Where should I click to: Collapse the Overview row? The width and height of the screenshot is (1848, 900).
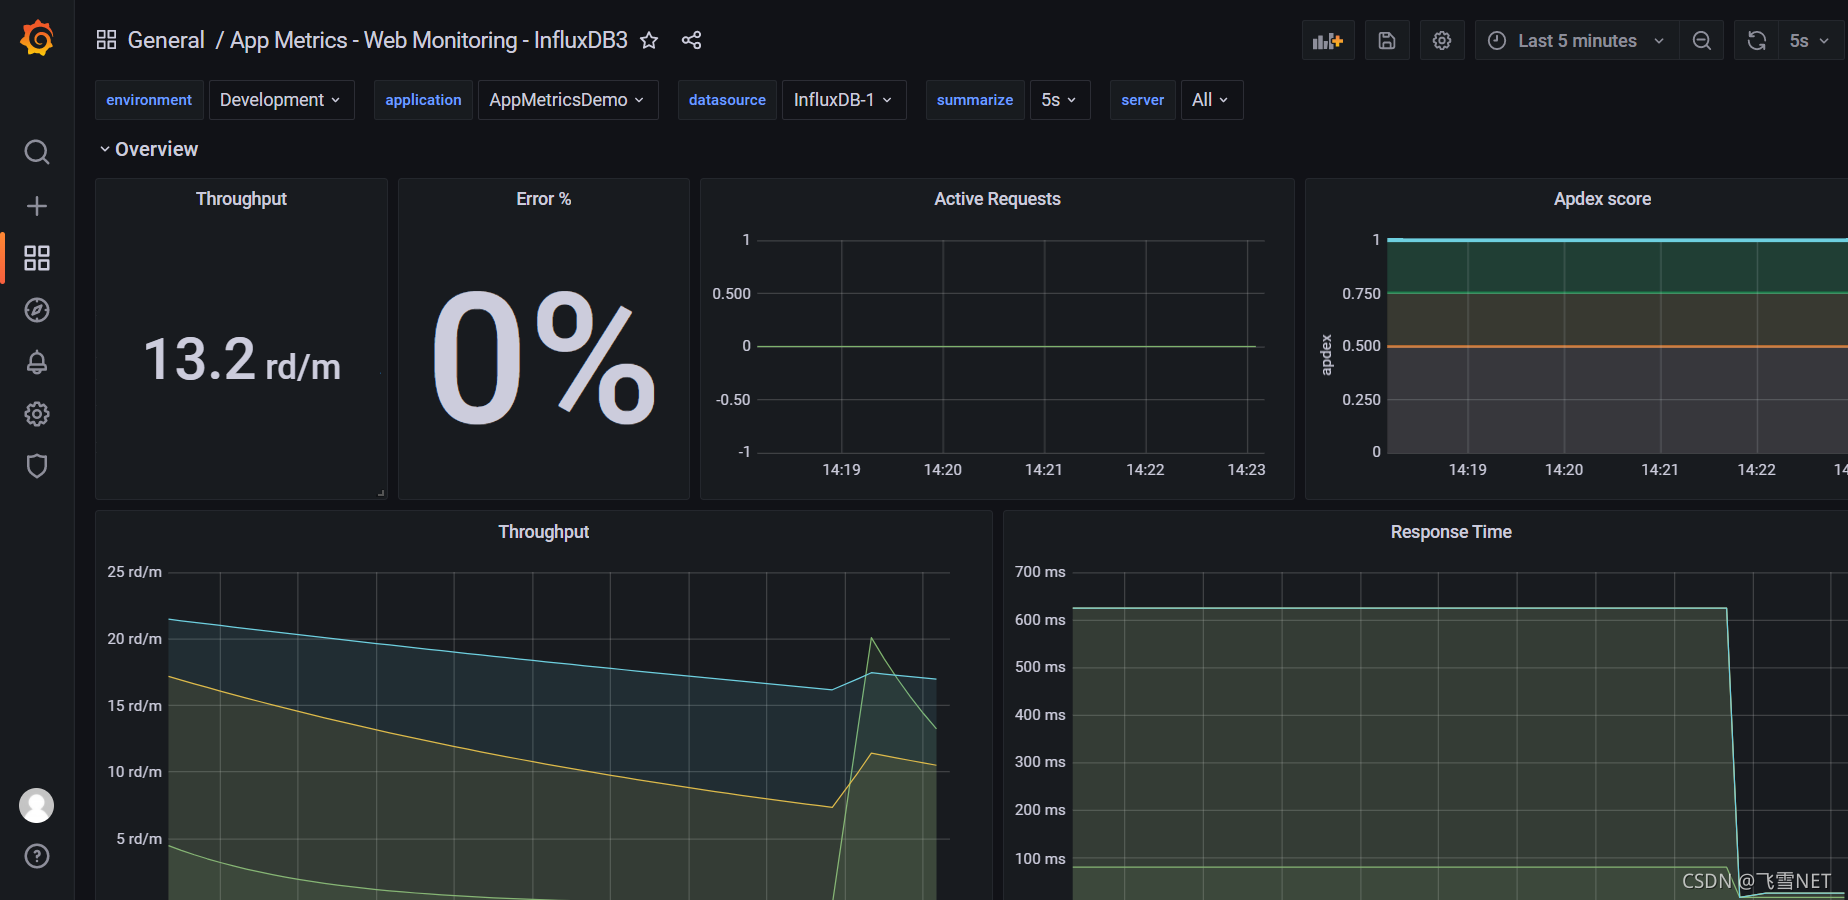click(149, 149)
